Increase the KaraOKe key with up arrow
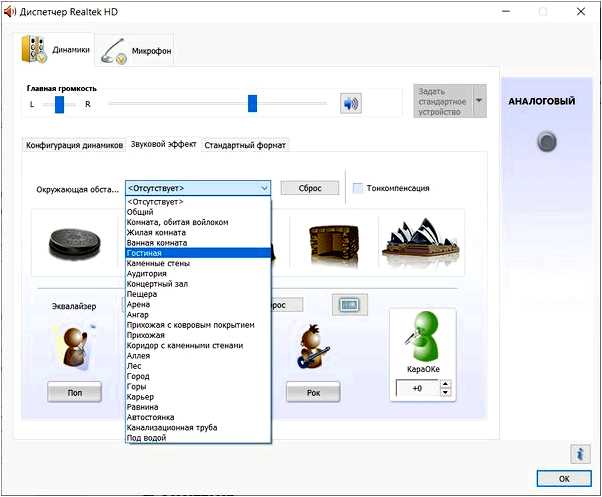 [x=445, y=384]
